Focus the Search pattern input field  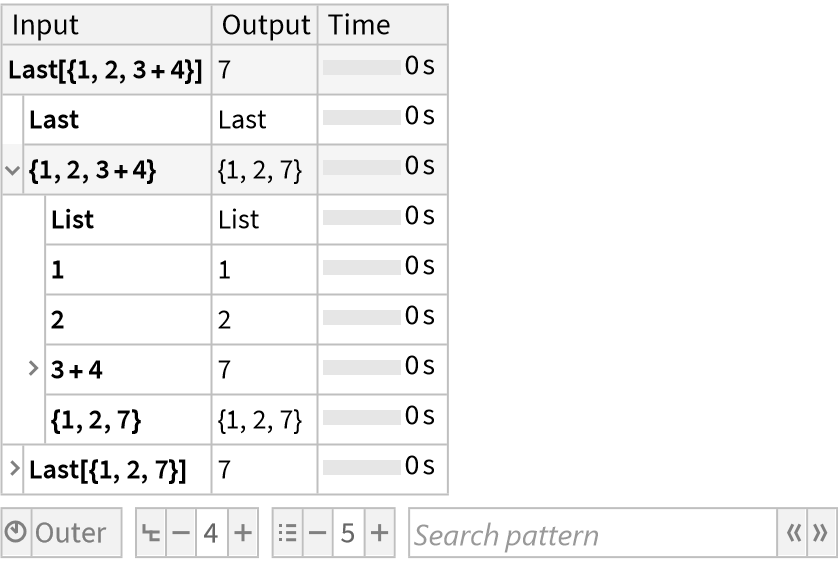(592, 533)
